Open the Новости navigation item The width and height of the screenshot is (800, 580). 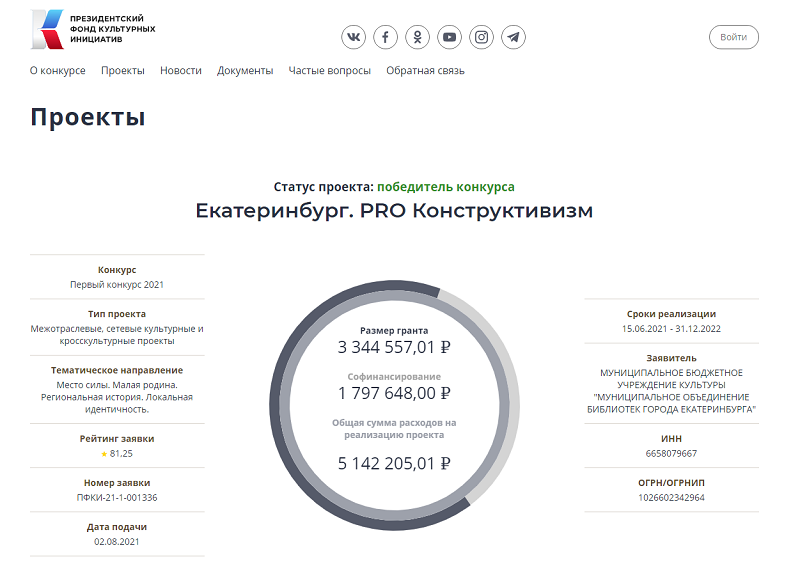pos(181,71)
